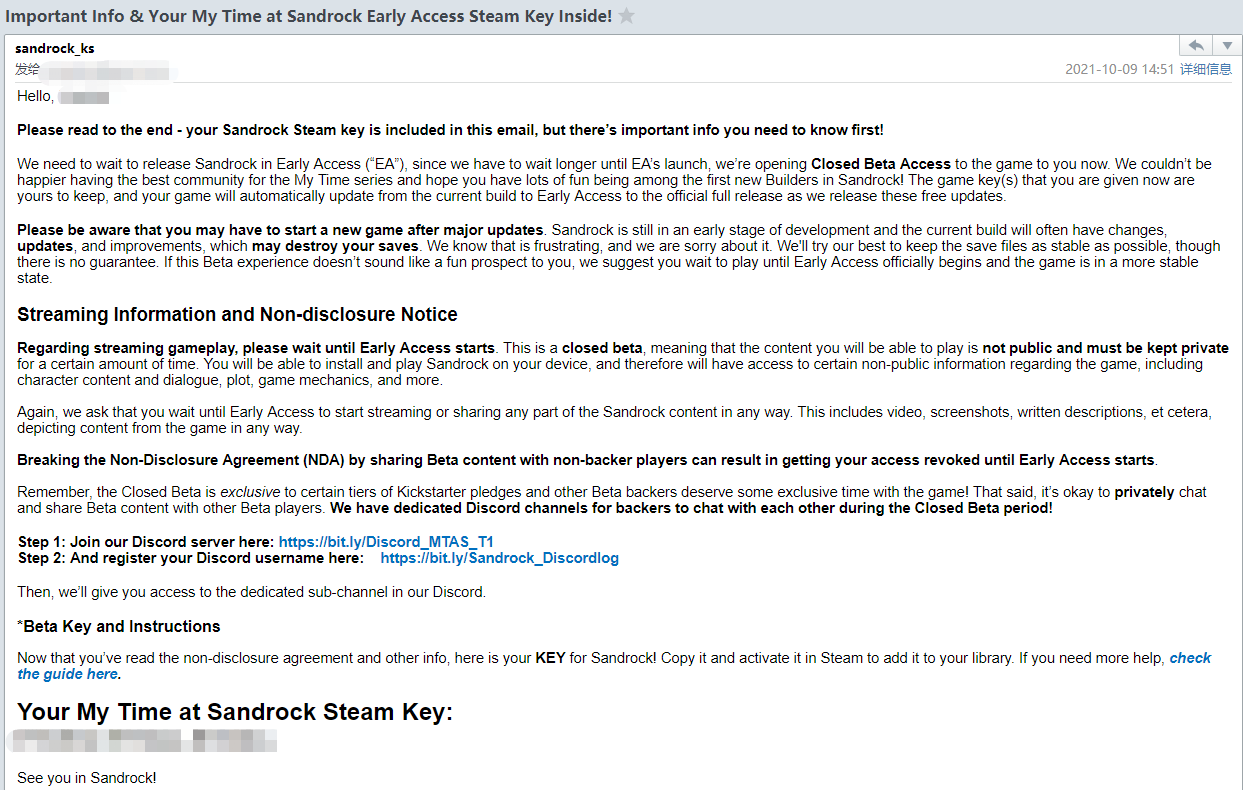Click the bold "Please read to the end" line

(x=450, y=130)
